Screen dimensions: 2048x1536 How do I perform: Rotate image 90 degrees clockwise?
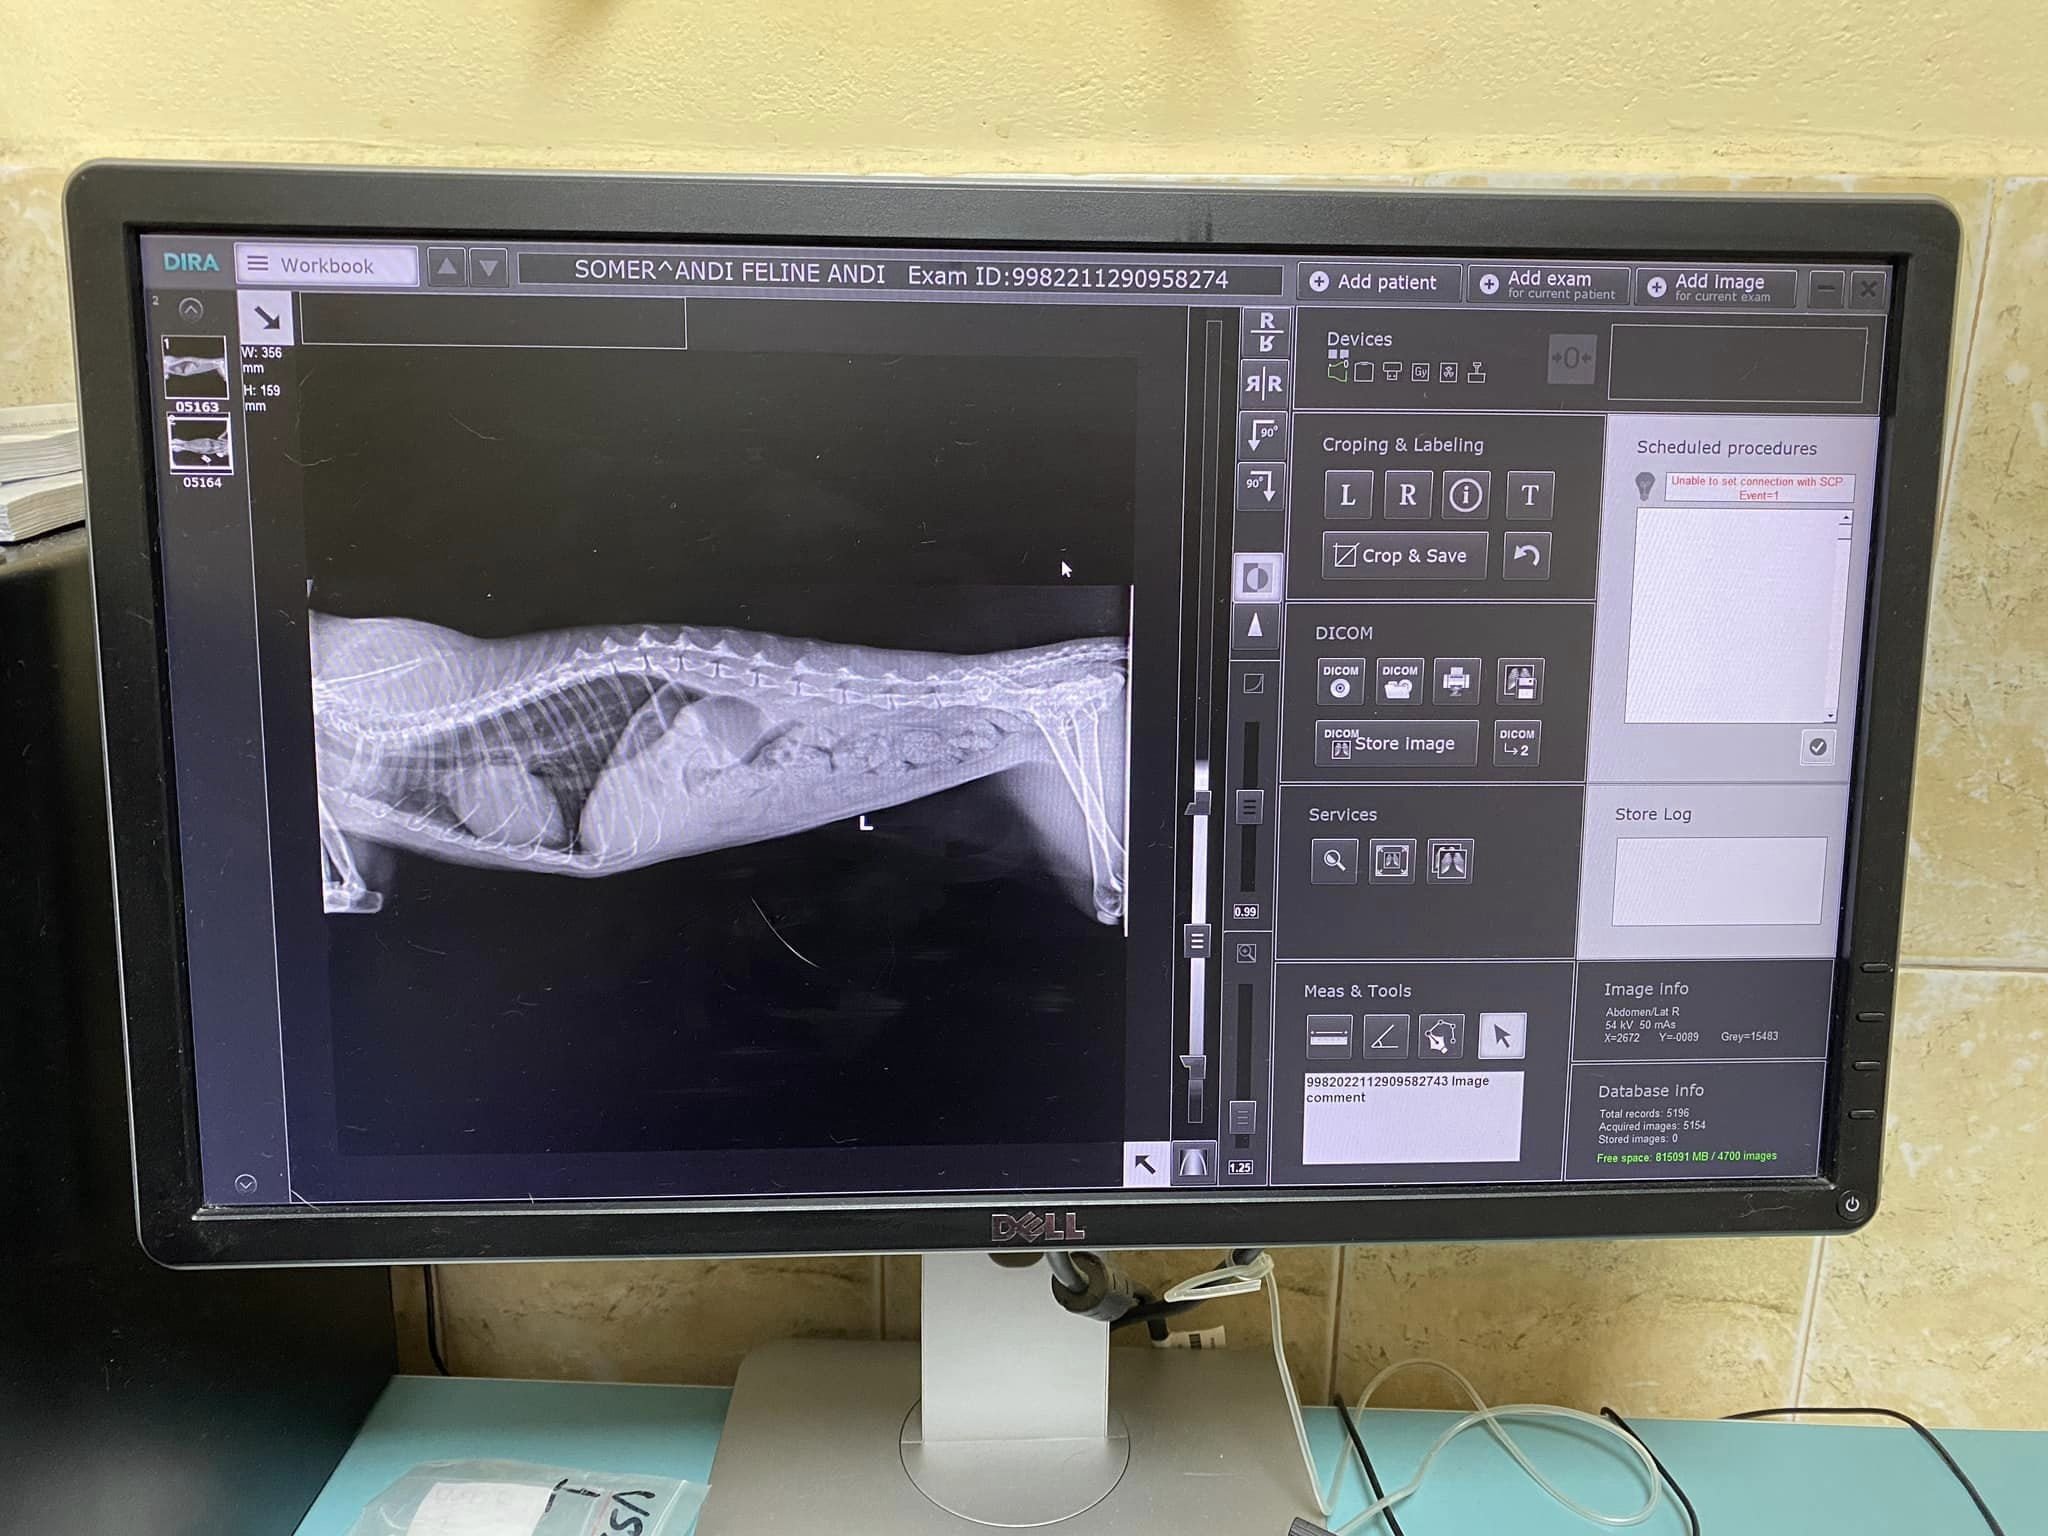click(x=1260, y=487)
